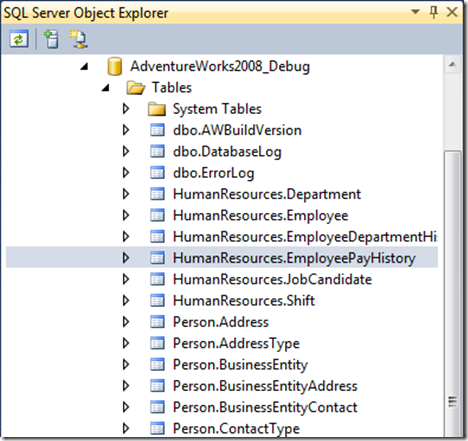Close the SQL Server Object Explorer panel
The width and height of the screenshot is (468, 441).
tap(452, 13)
